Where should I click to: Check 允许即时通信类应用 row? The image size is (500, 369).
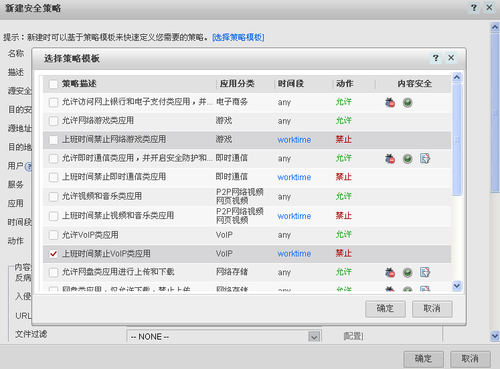53,158
